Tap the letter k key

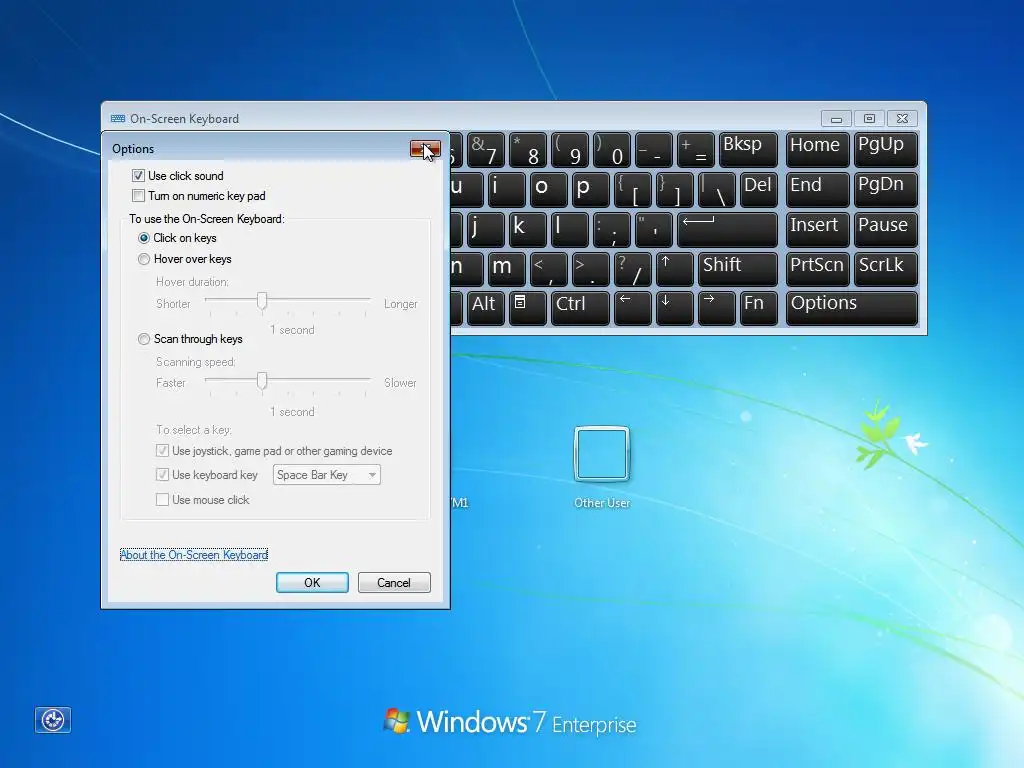tap(527, 229)
